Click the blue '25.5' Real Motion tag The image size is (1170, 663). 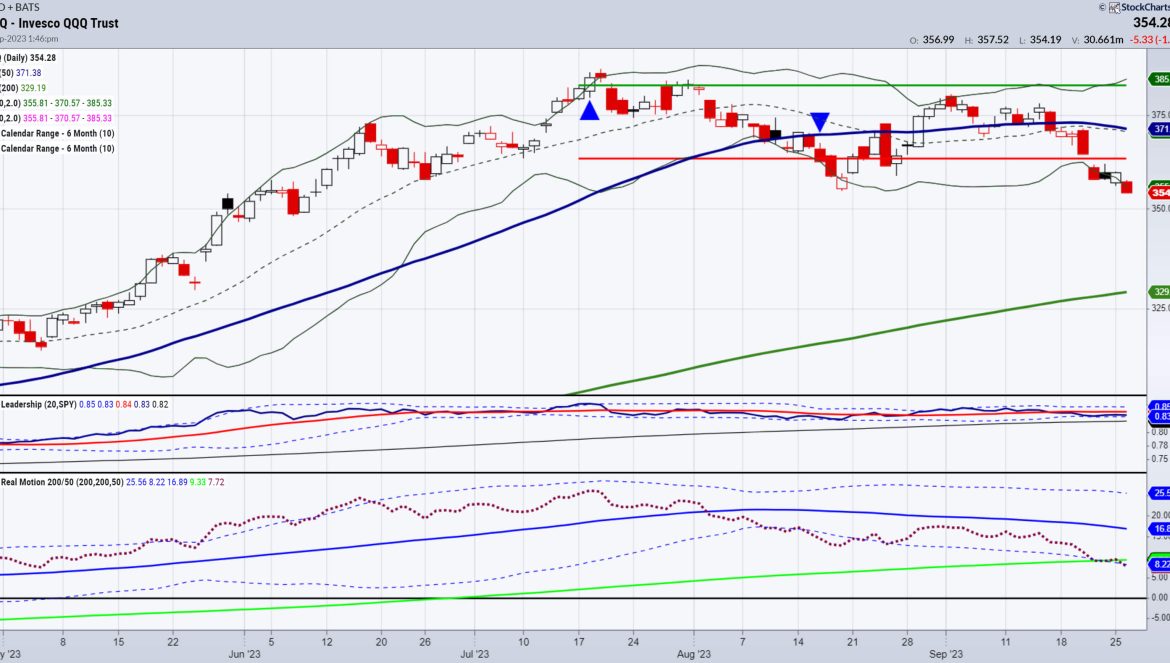click(x=1160, y=493)
